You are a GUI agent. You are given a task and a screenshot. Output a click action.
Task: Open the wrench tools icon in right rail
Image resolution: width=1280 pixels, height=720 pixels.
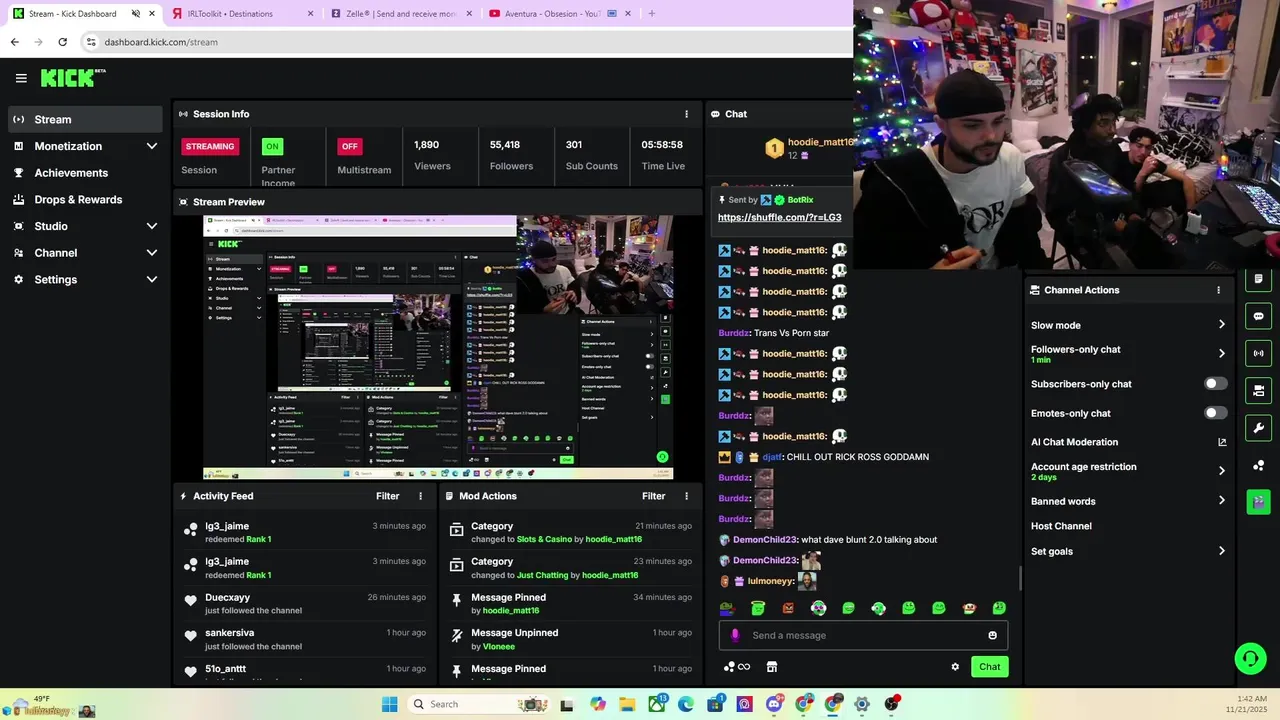[1258, 428]
